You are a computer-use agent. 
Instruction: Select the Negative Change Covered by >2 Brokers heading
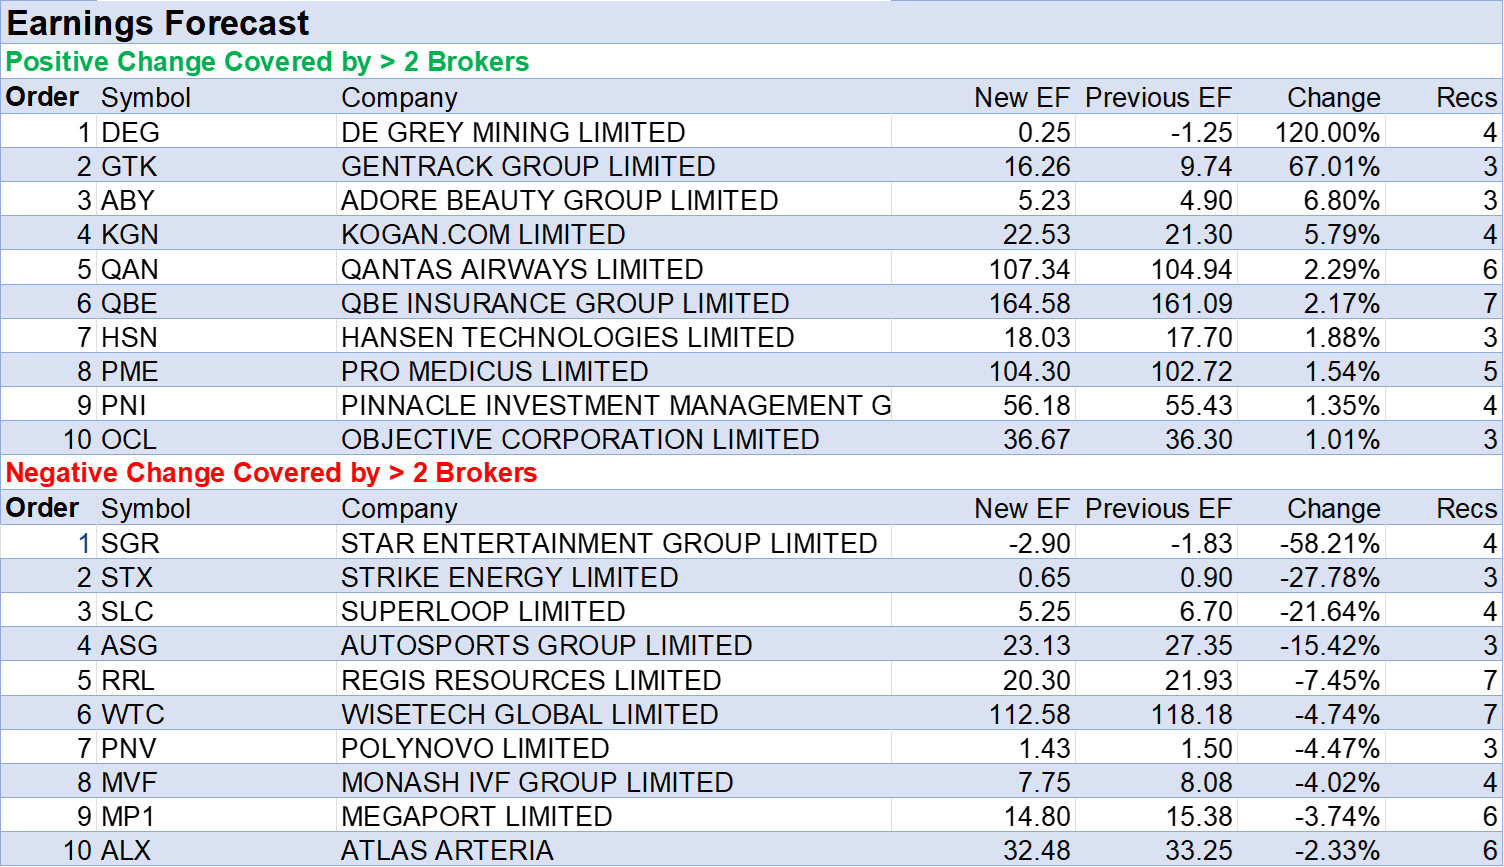[x=272, y=473]
